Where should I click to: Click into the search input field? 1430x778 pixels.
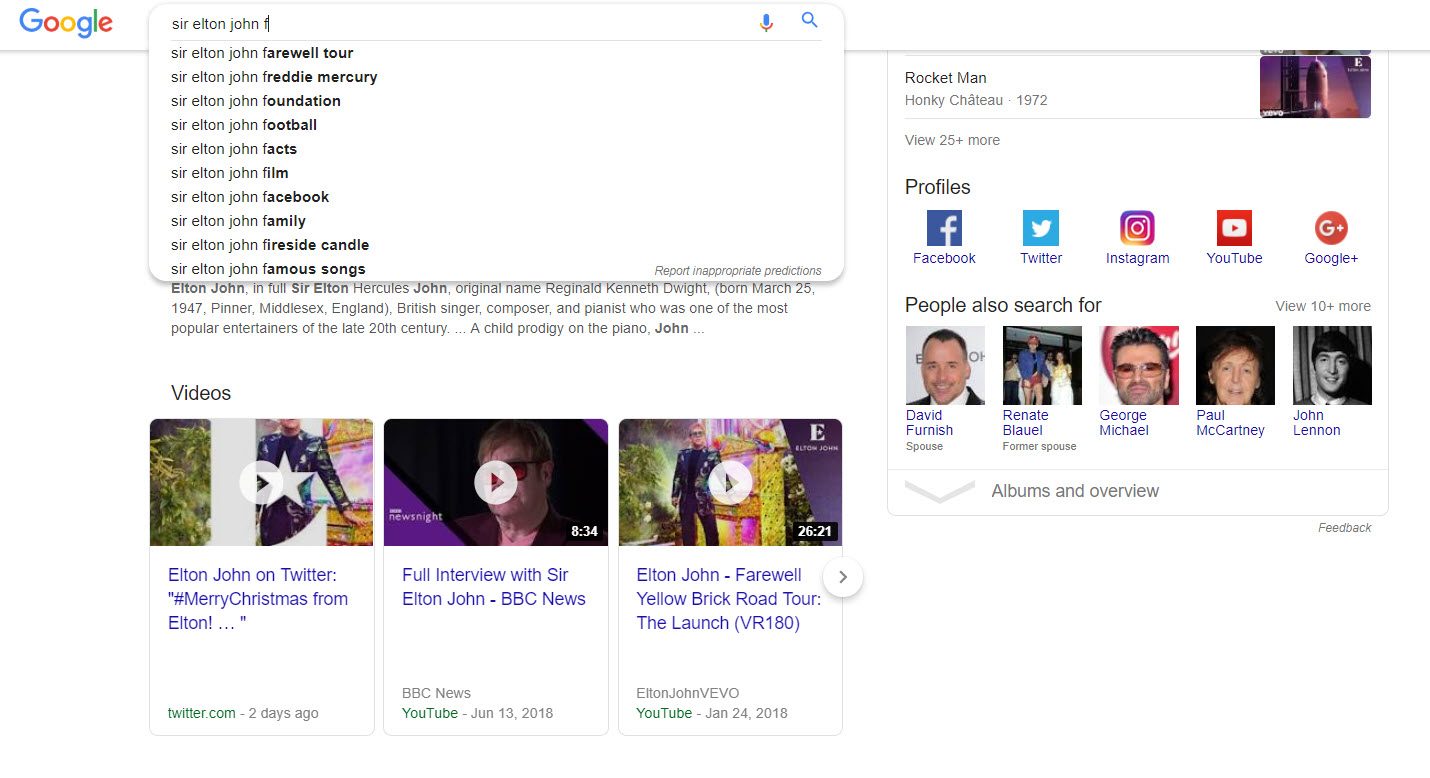coord(450,23)
